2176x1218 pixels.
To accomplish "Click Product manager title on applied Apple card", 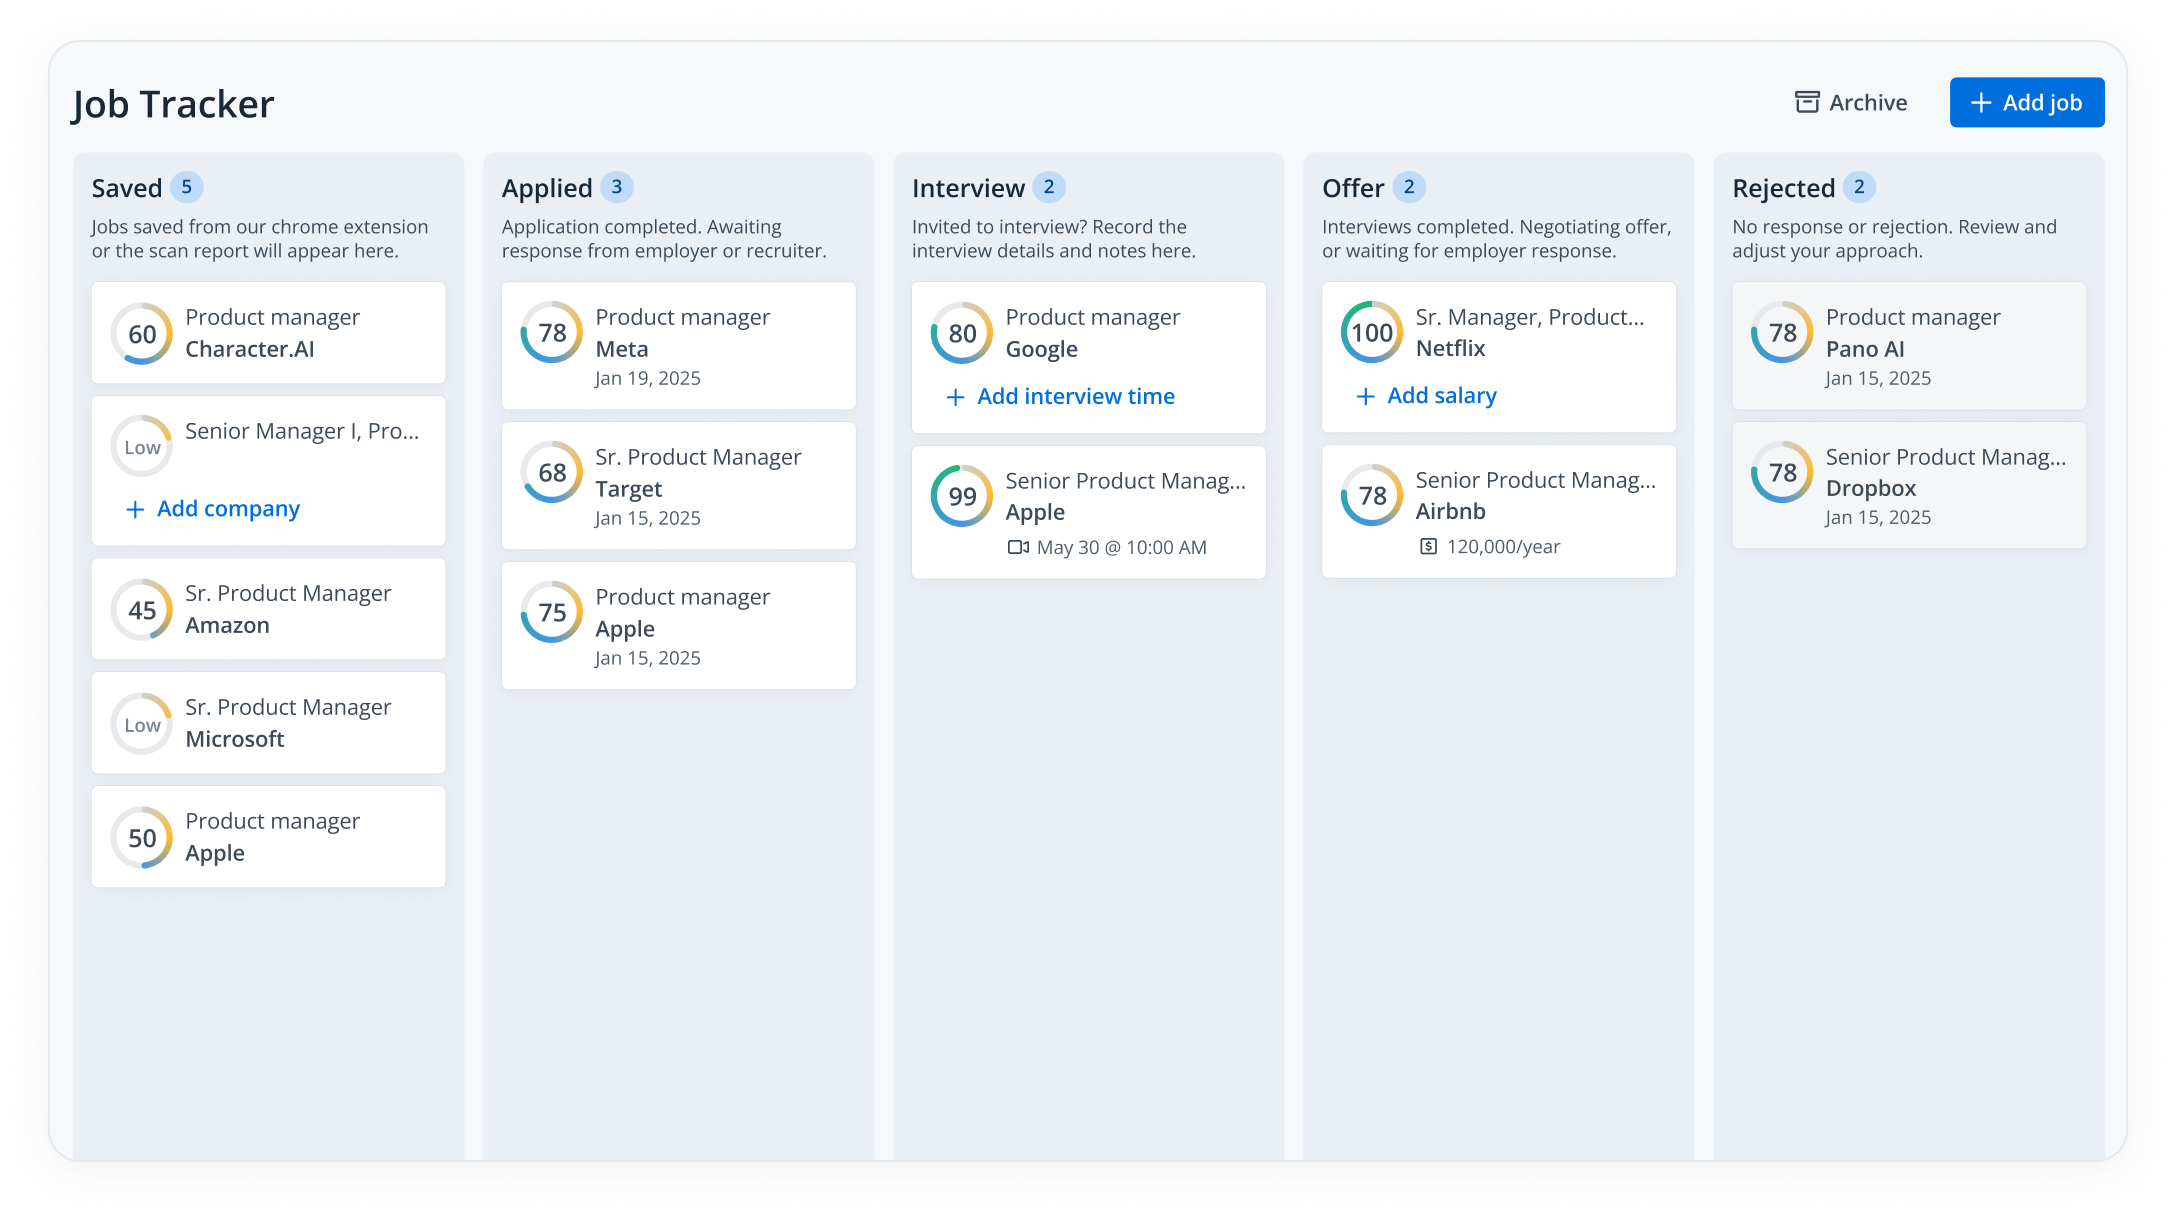I will tap(682, 597).
